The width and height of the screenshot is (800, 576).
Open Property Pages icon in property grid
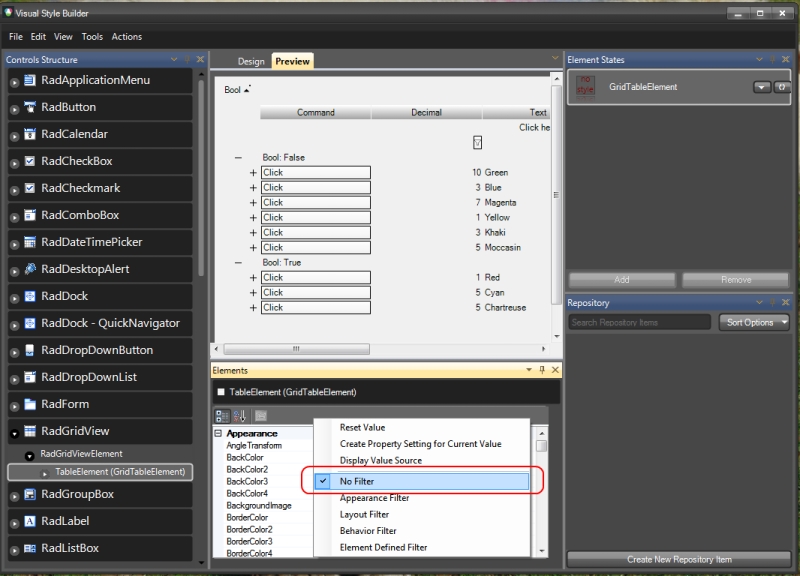click(x=261, y=416)
